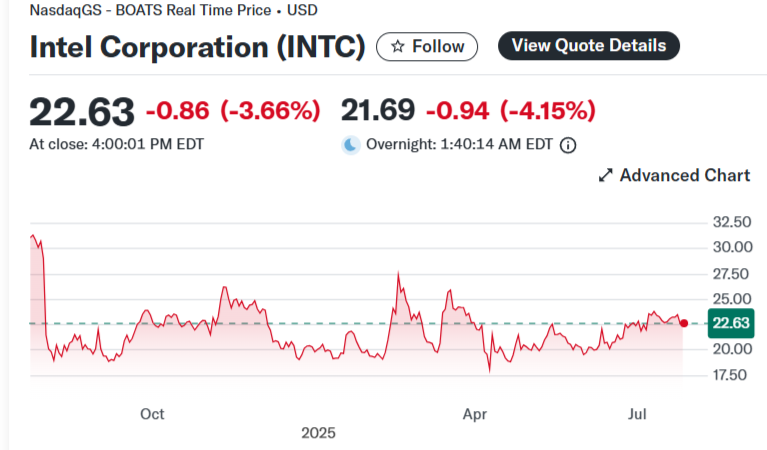Click the green 22.63 price tag on chart
767x450 pixels.
(729, 323)
